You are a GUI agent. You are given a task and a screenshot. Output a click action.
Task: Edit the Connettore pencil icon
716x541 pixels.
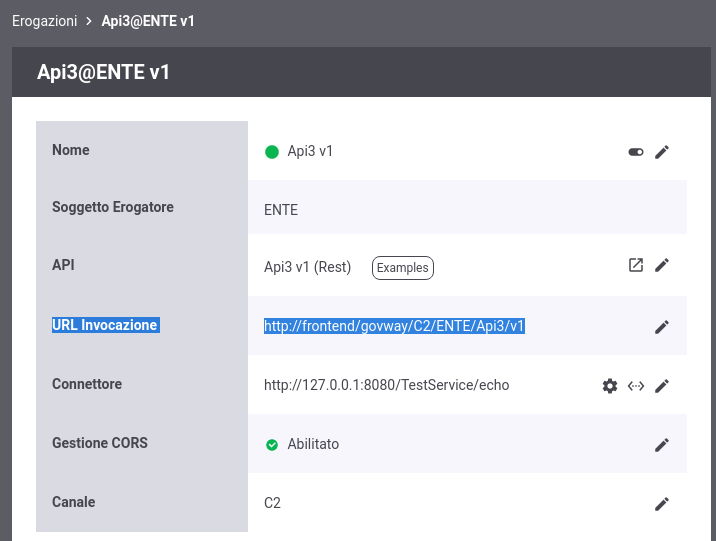pos(662,386)
